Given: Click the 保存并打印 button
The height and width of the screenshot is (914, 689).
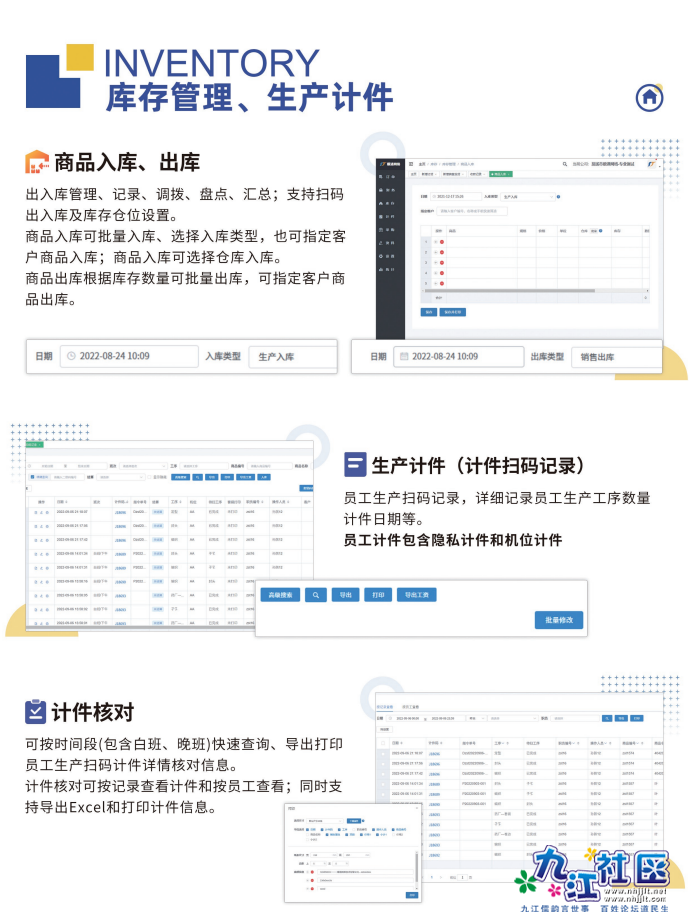Looking at the screenshot, I should point(452,312).
